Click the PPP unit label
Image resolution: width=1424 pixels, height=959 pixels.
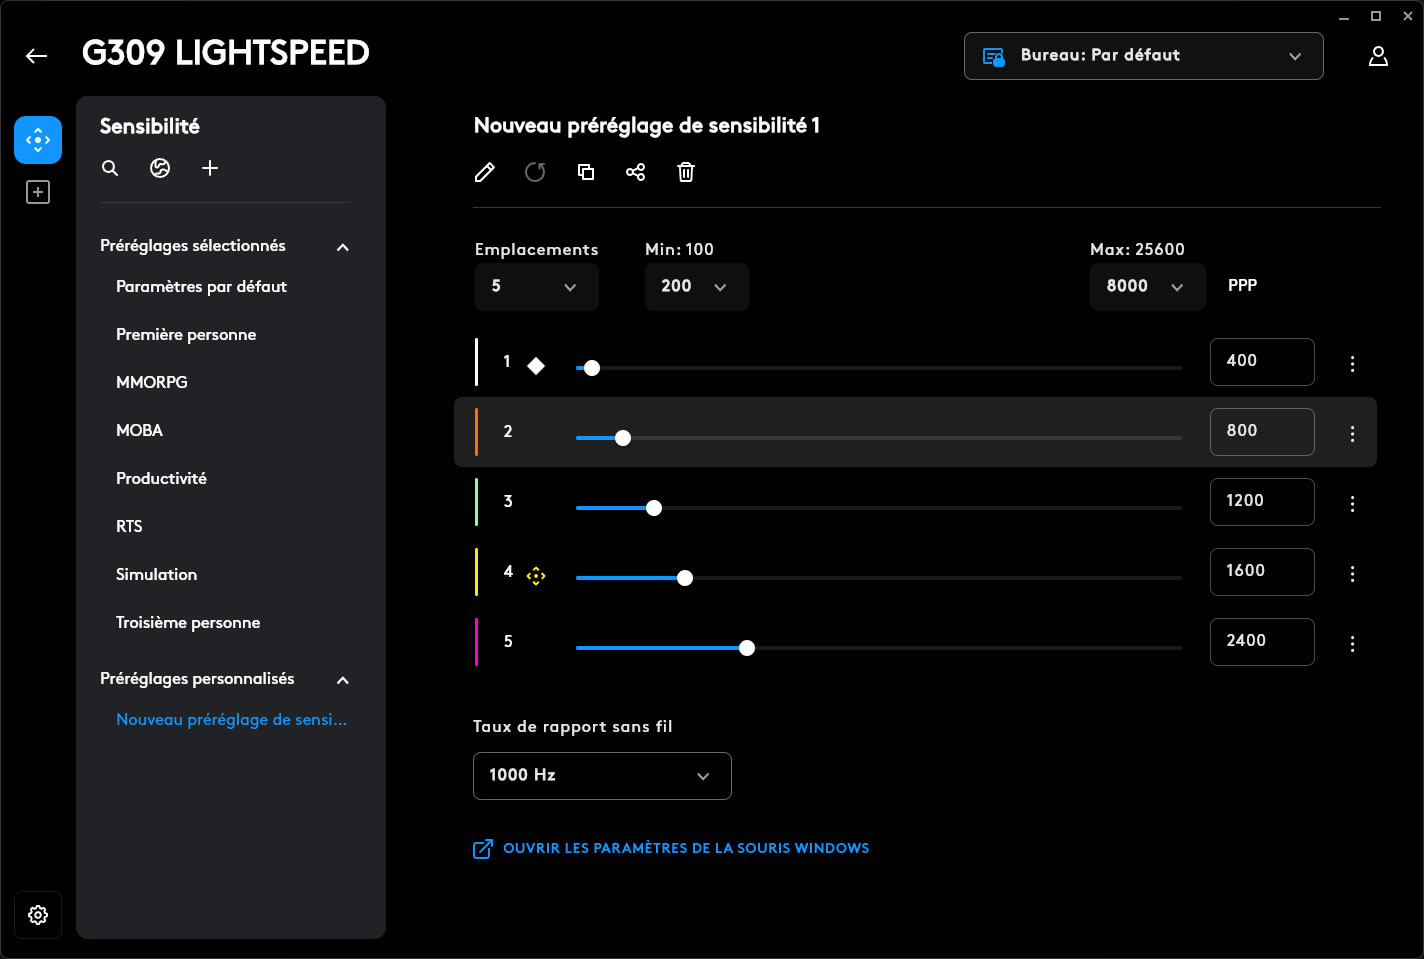[x=1242, y=286]
